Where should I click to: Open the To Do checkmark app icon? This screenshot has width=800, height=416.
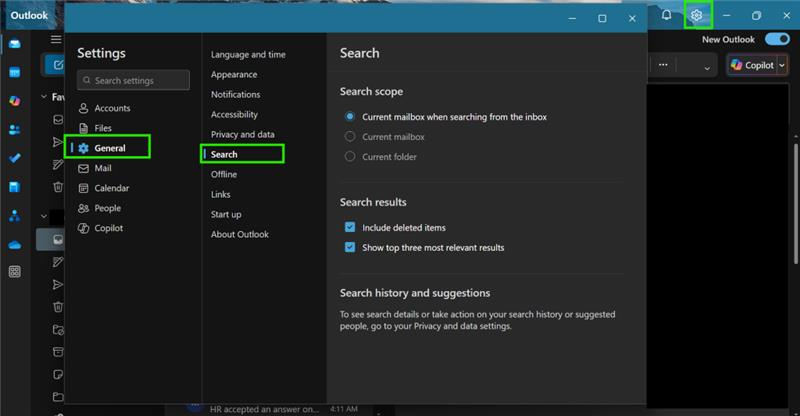(x=15, y=158)
